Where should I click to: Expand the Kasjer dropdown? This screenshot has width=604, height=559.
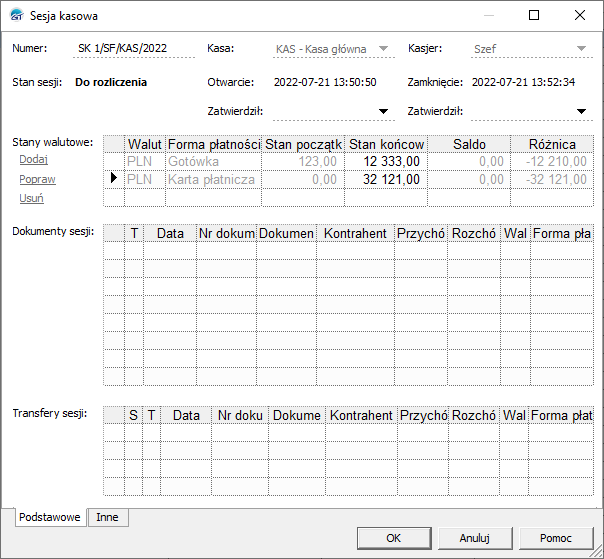point(582,48)
